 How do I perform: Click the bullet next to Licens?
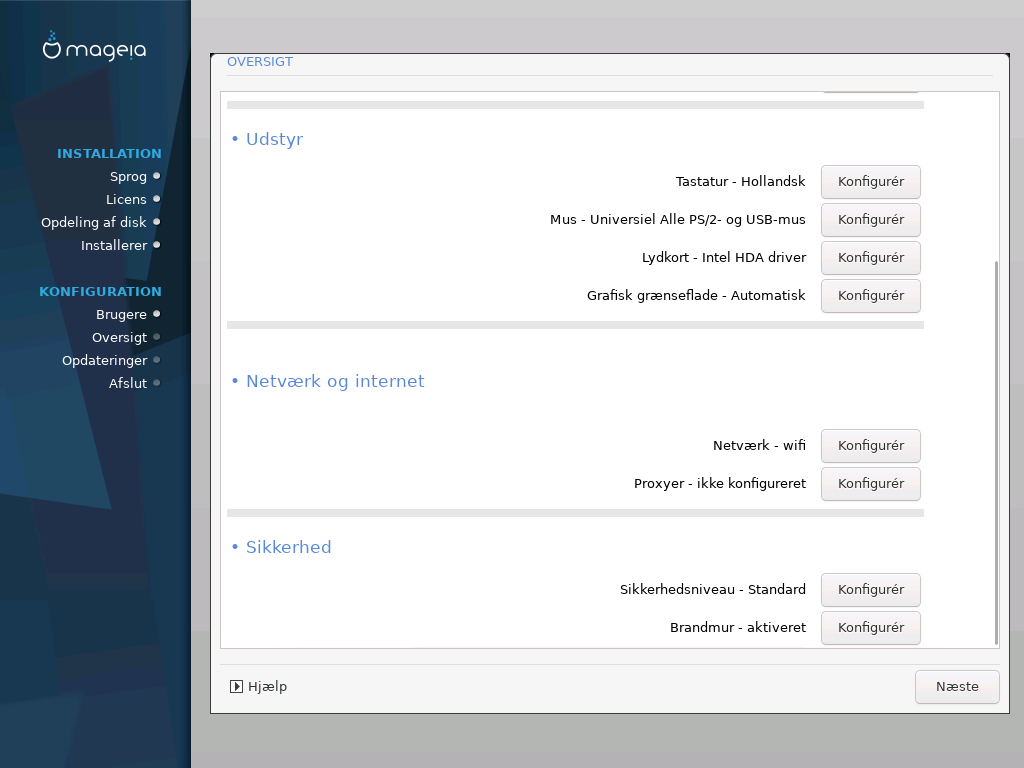[x=157, y=199]
